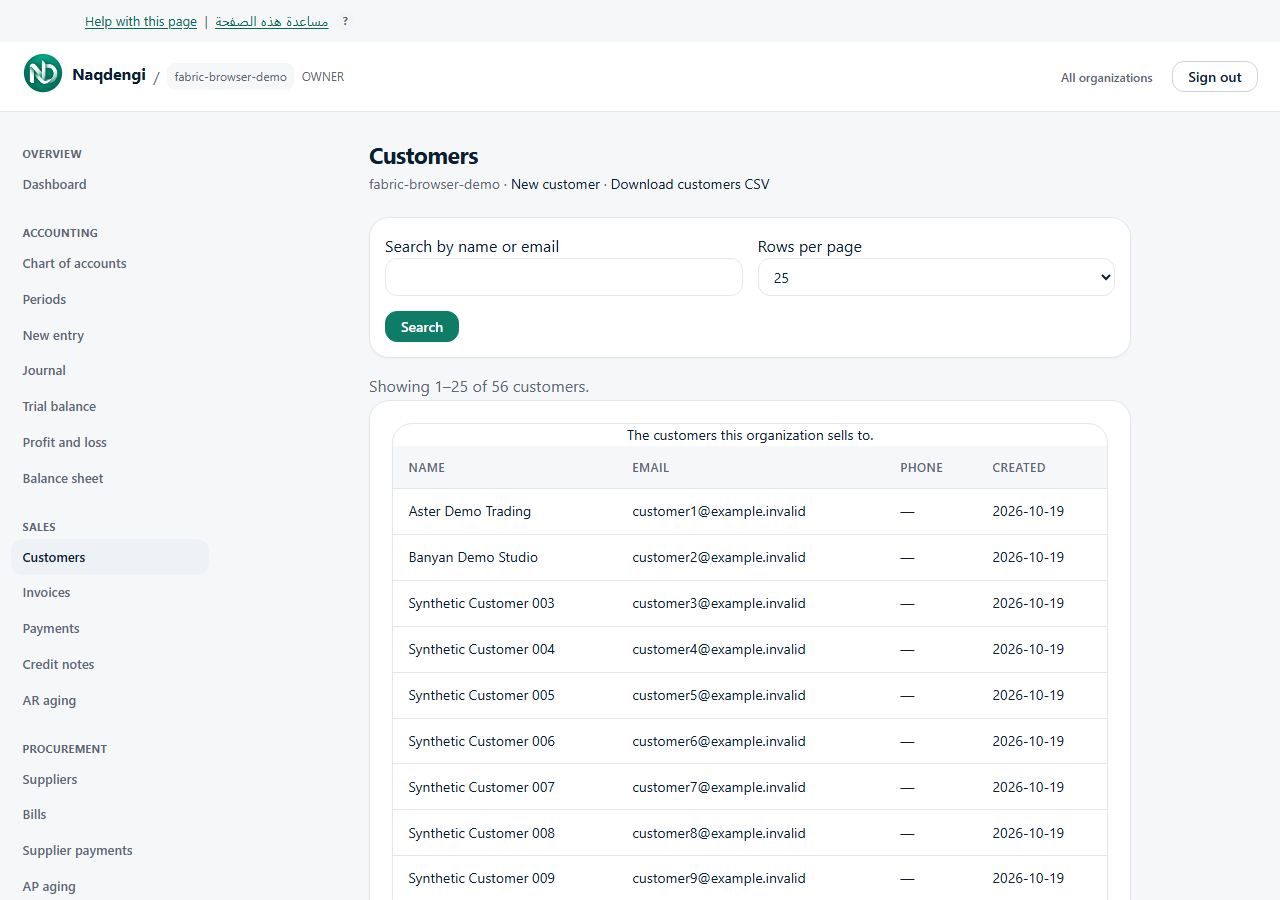
Task: Click Banyan Demo Studio customer name
Action: [473, 557]
